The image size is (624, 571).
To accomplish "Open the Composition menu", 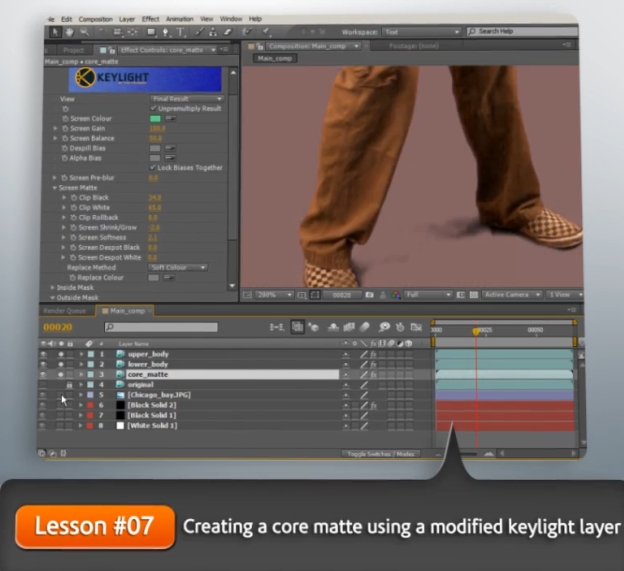I will click(x=96, y=19).
